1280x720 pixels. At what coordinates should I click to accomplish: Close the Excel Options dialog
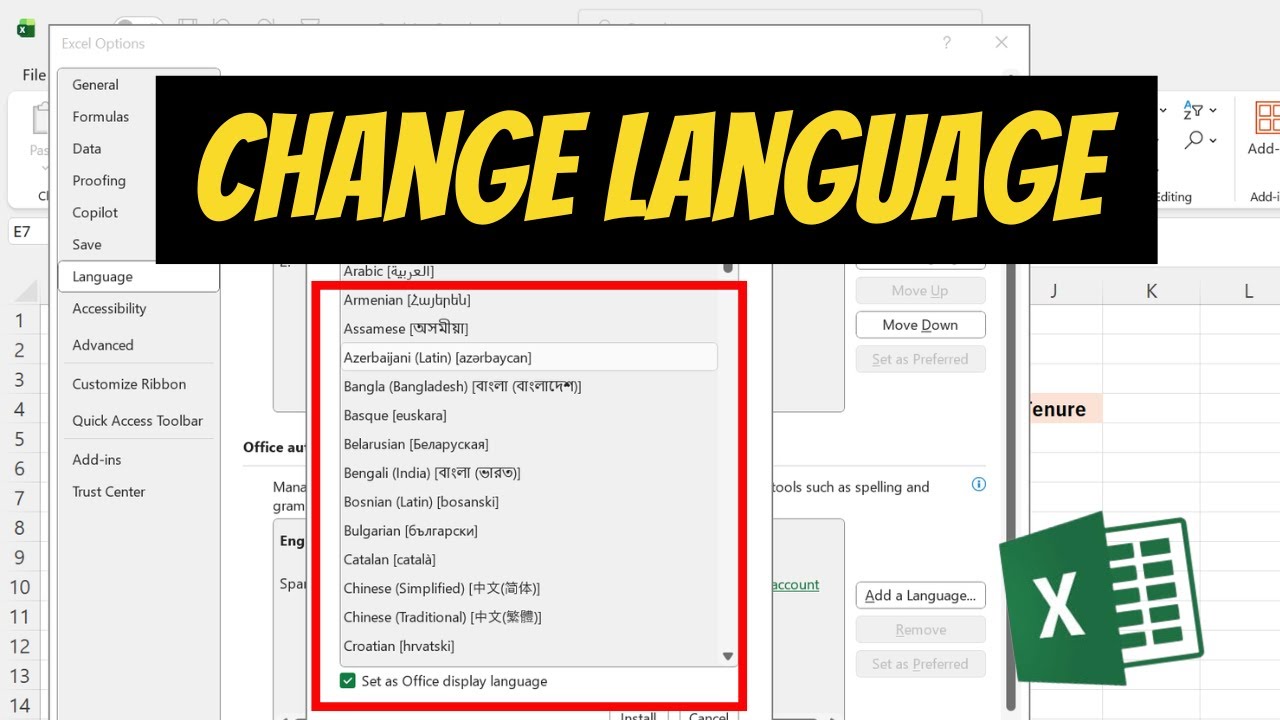pos(1001,43)
